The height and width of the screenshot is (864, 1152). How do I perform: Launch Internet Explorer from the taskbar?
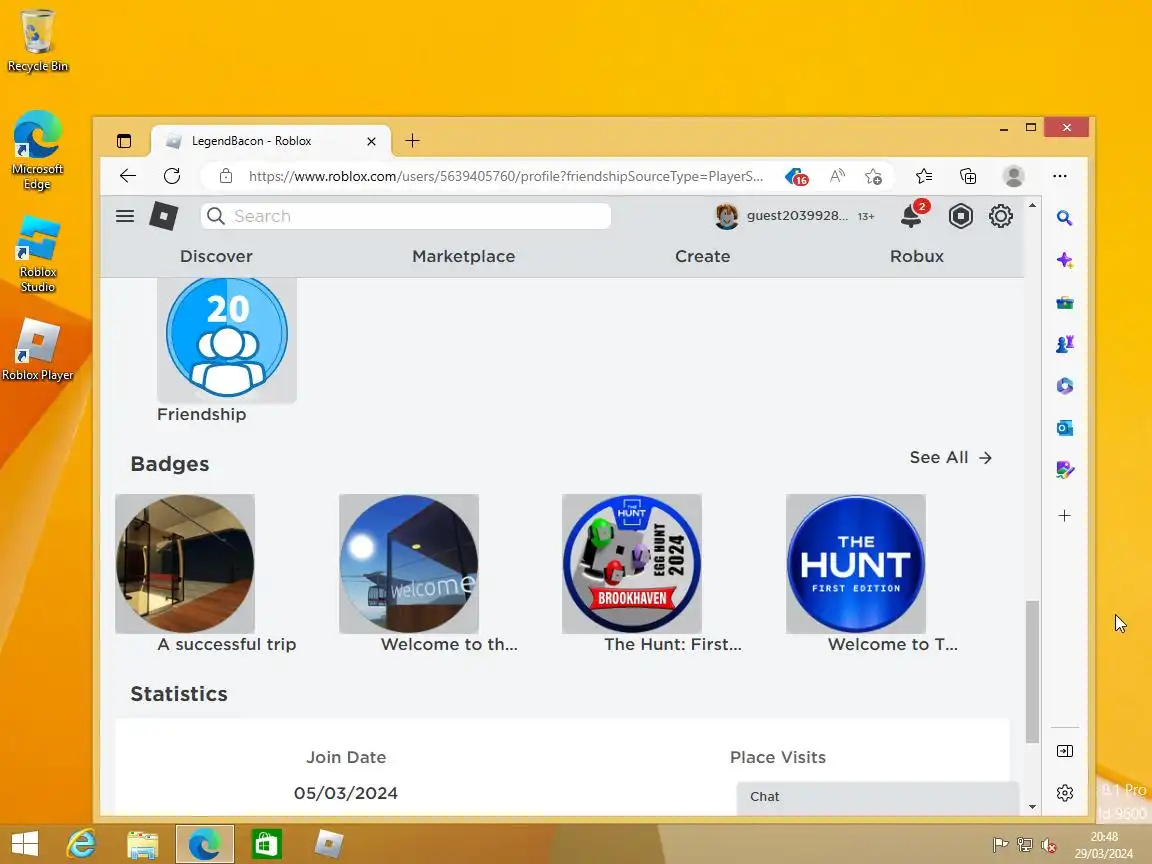81,843
